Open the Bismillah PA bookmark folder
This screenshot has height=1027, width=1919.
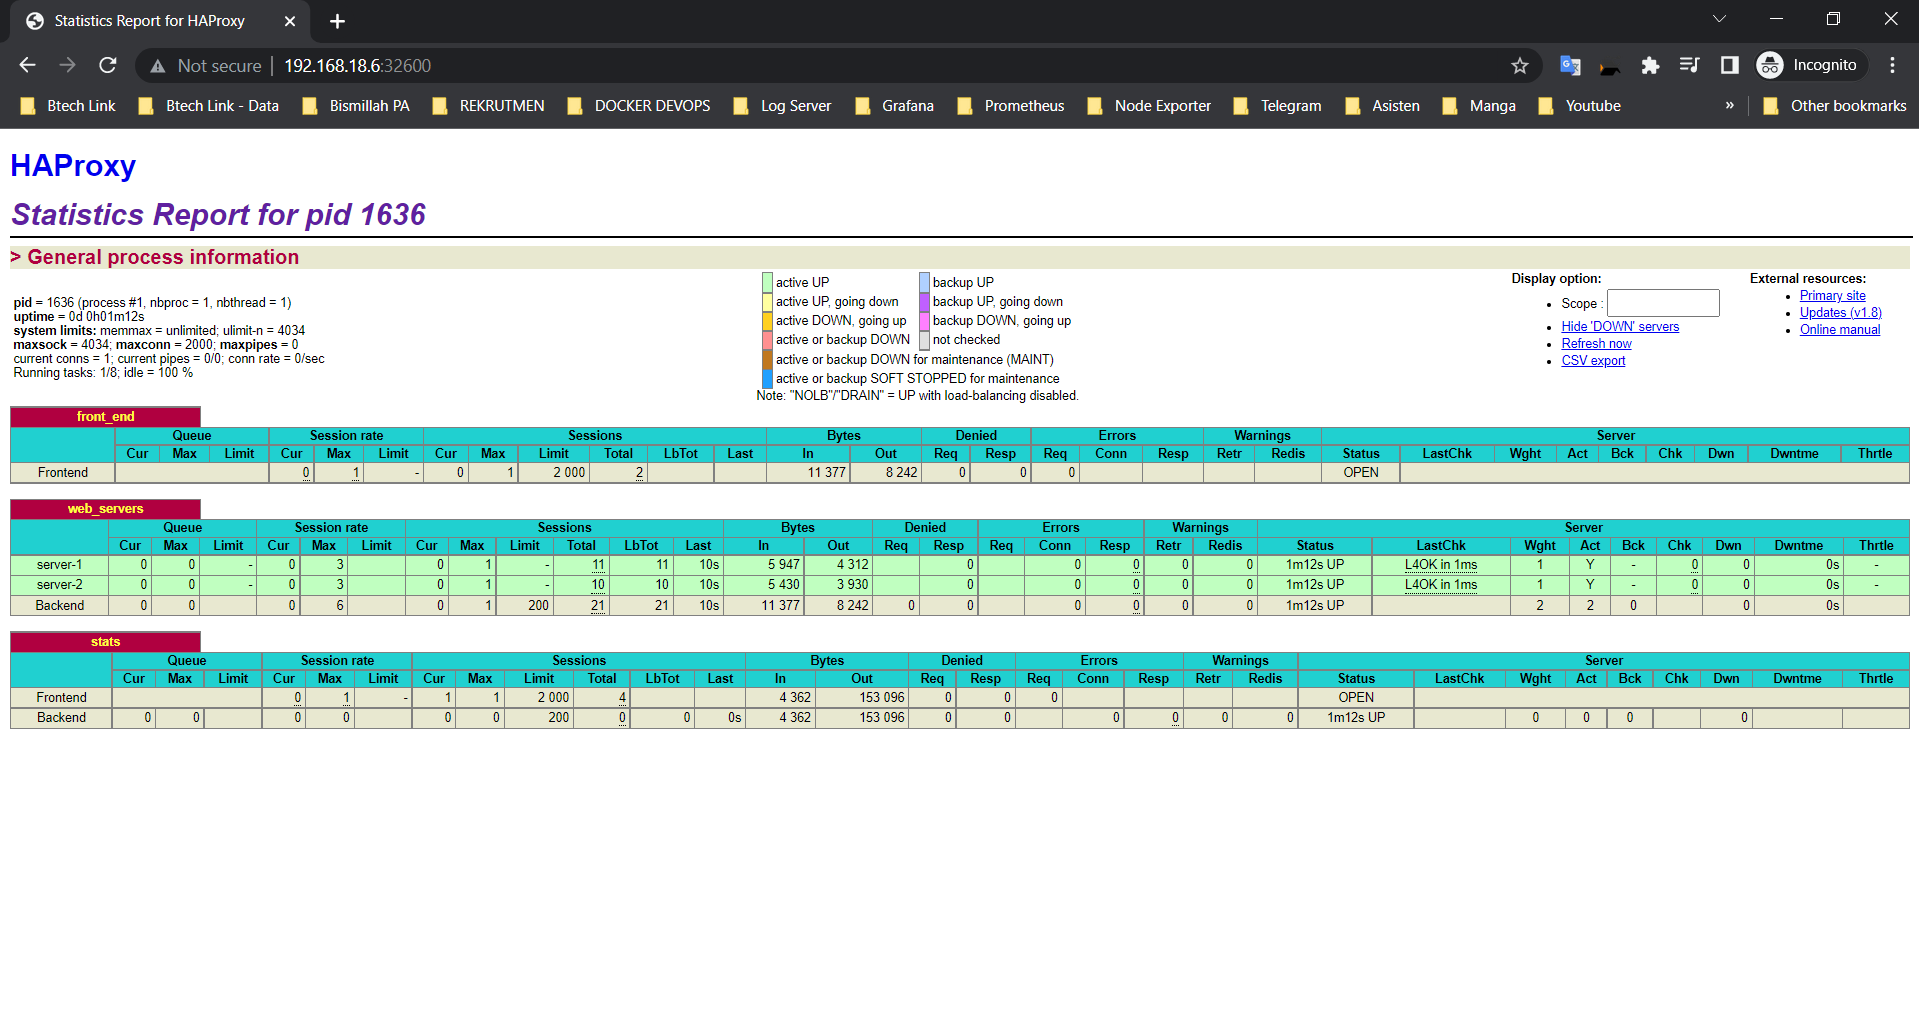(356, 106)
